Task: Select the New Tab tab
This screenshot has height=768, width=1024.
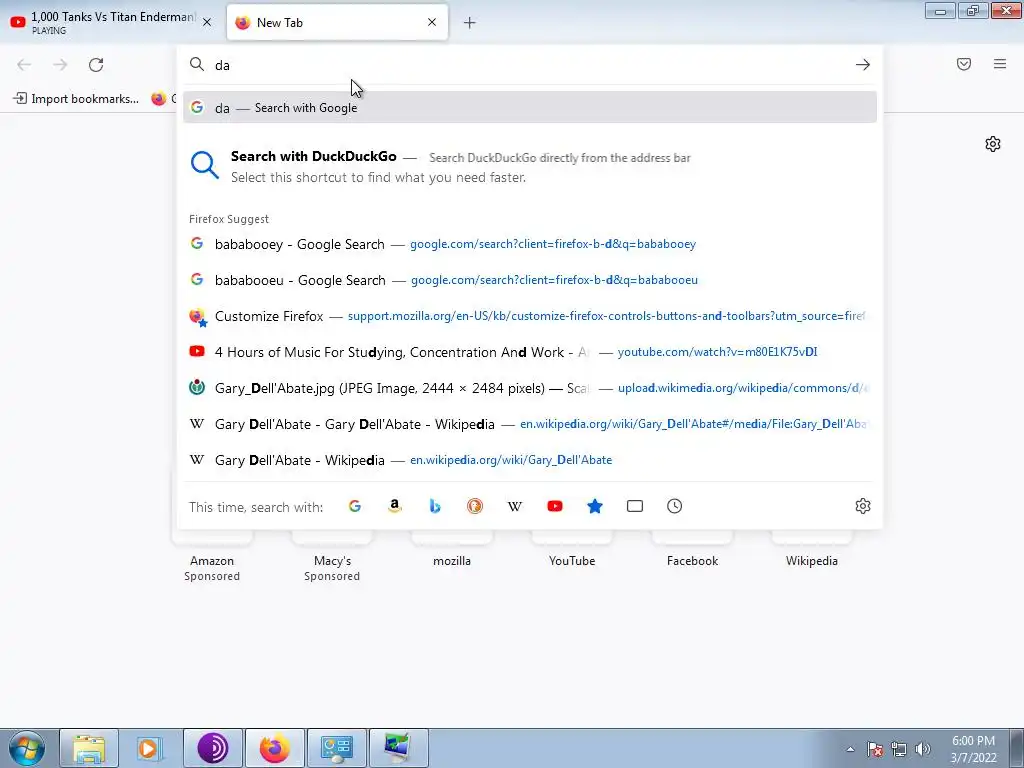Action: tap(337, 22)
